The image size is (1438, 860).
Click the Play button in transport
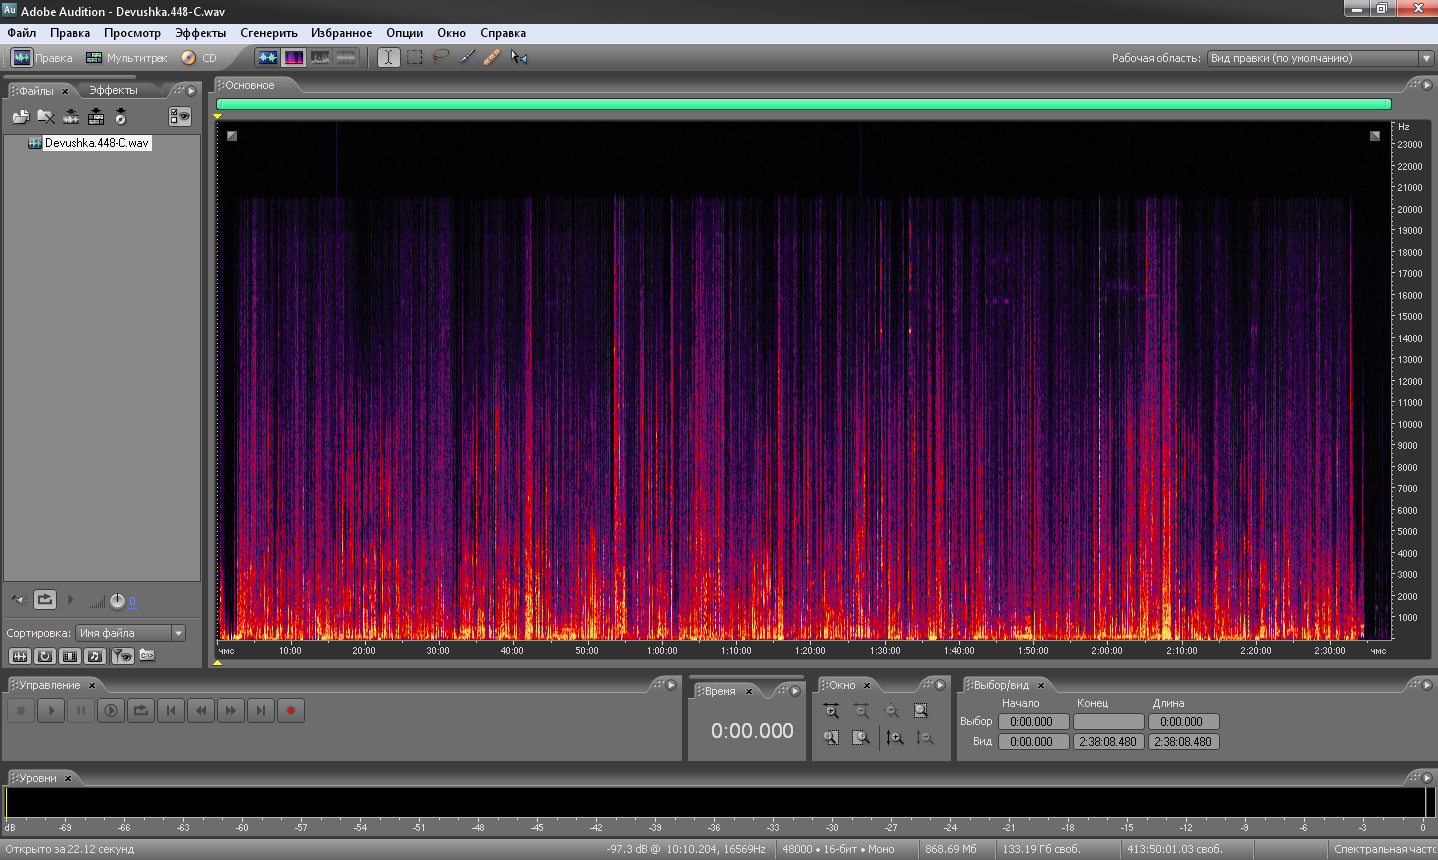[51, 711]
